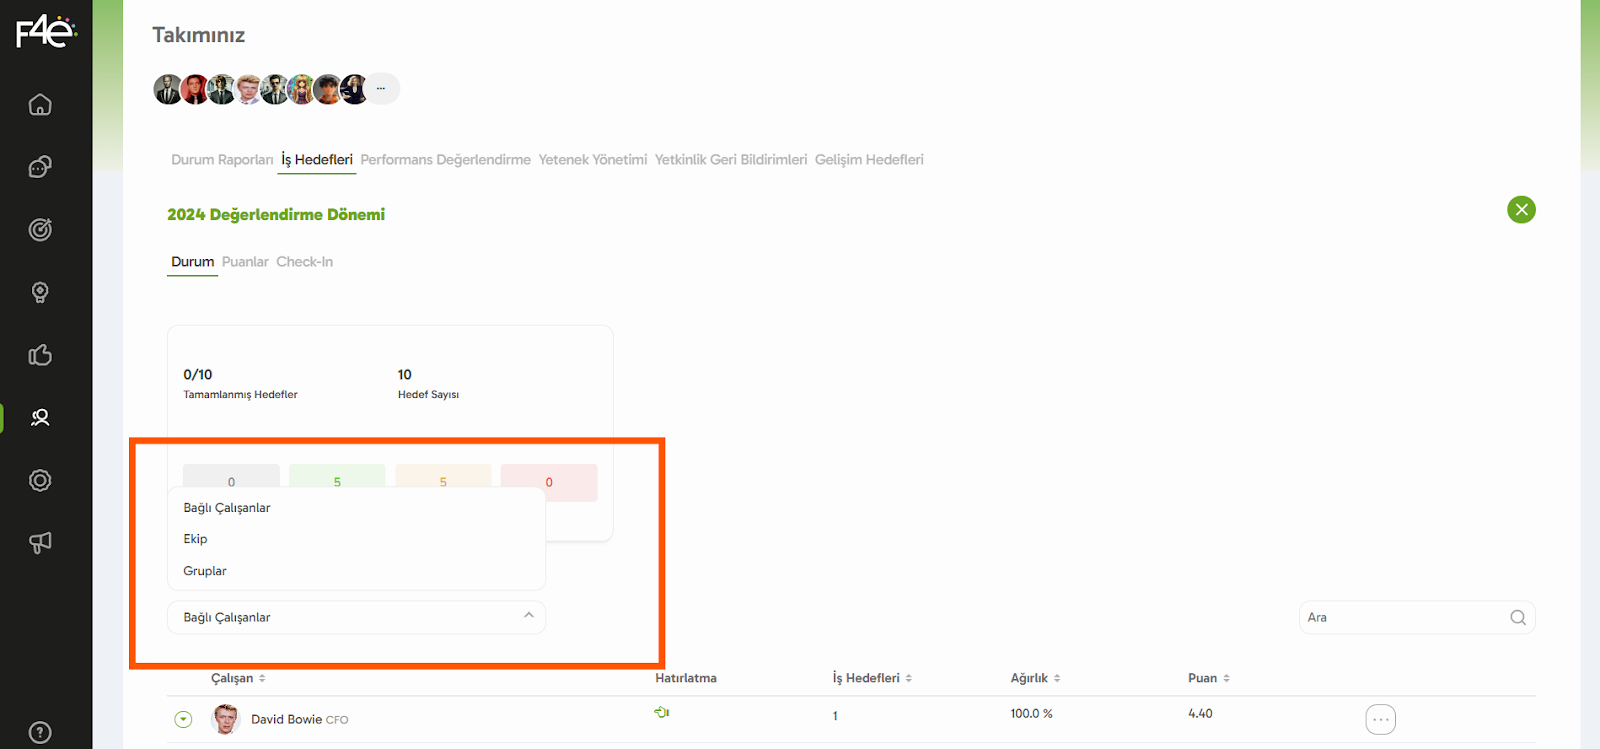The width and height of the screenshot is (1600, 749).
Task: Collapse the Bağlı Çalışanlar dropdown
Action: (528, 617)
